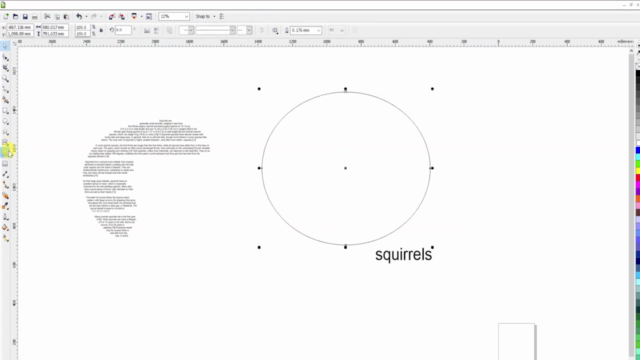Viewport: 640px width, 360px height.
Task: Open the outline width dropdown
Action: click(318, 30)
